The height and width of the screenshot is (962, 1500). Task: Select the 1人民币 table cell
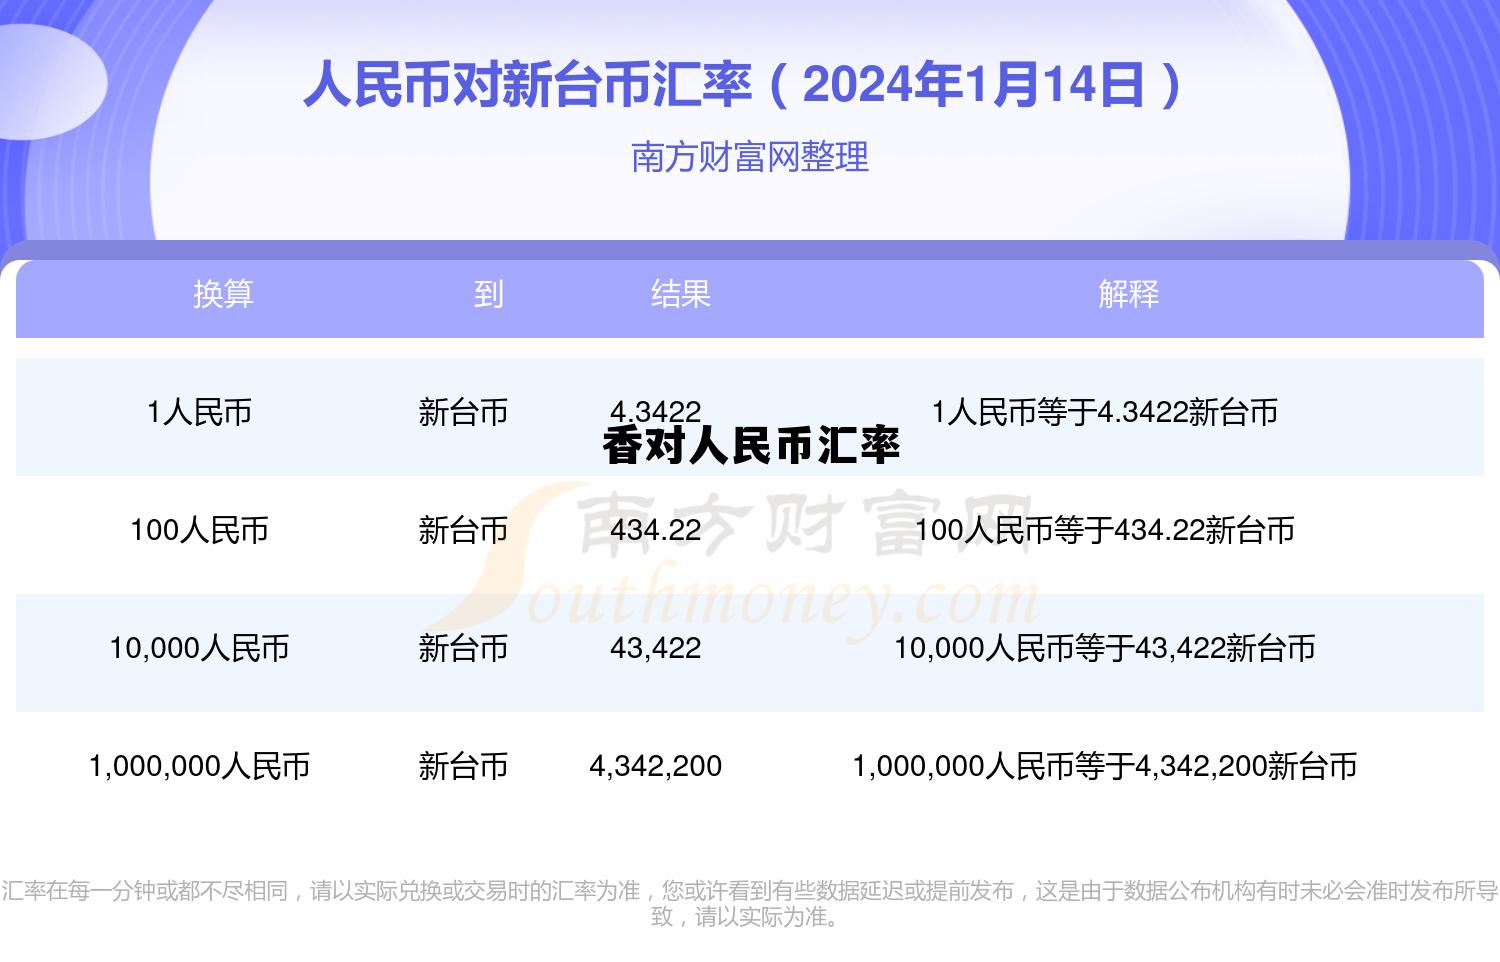pos(197,410)
